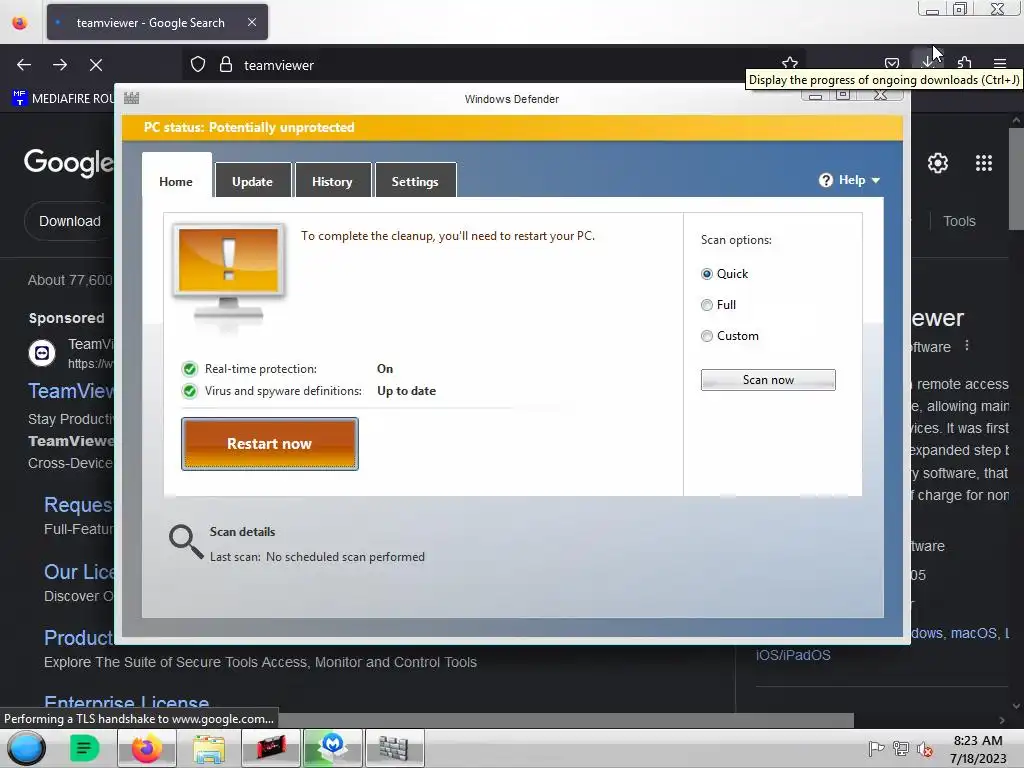Click the Firefox back arrow
Image resolution: width=1024 pixels, height=768 pixels.
click(24, 65)
